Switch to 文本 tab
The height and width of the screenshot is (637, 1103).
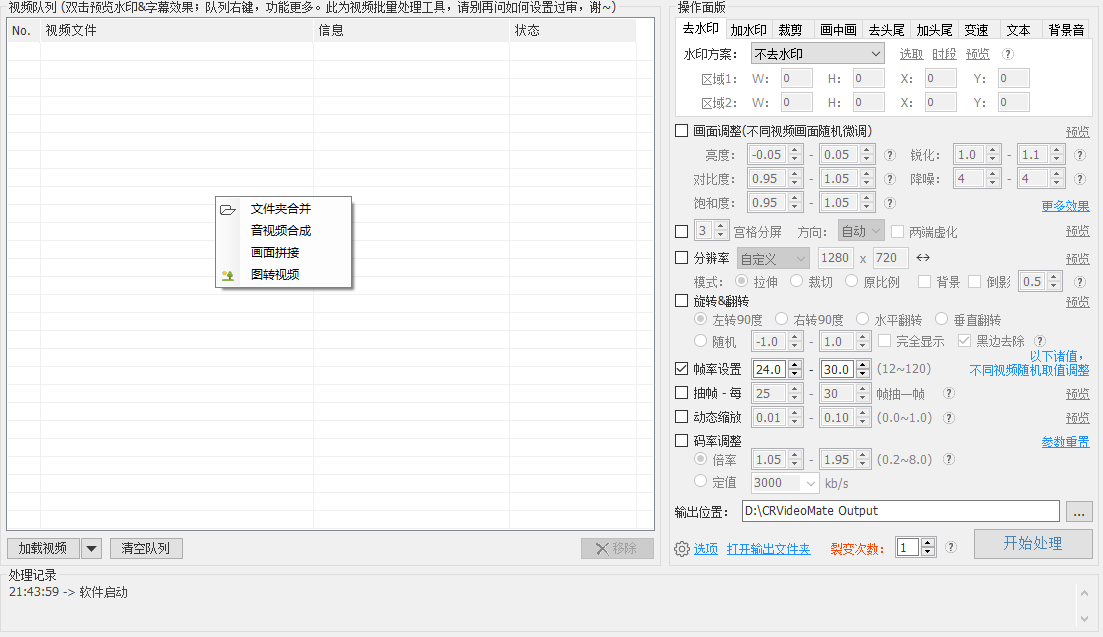[1018, 30]
